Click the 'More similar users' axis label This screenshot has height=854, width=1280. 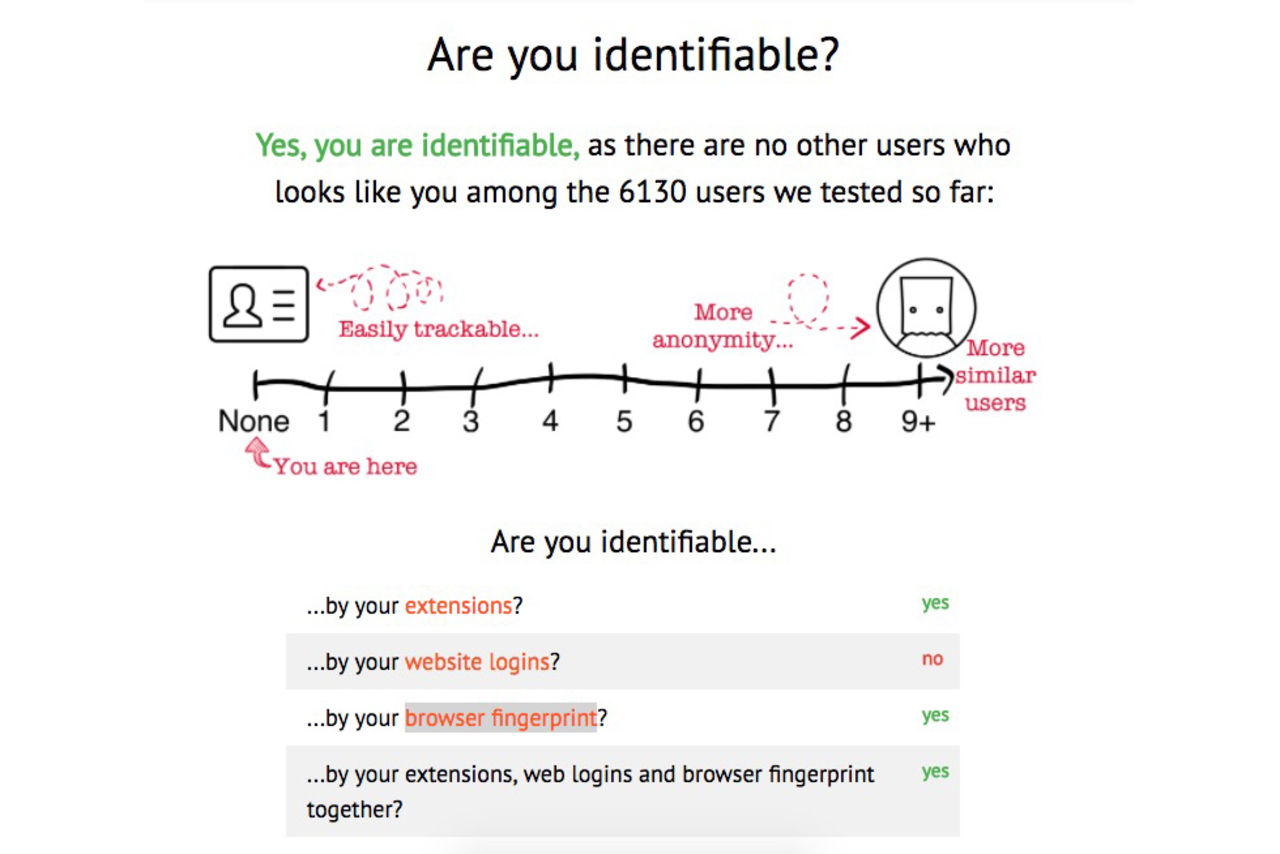[995, 376]
